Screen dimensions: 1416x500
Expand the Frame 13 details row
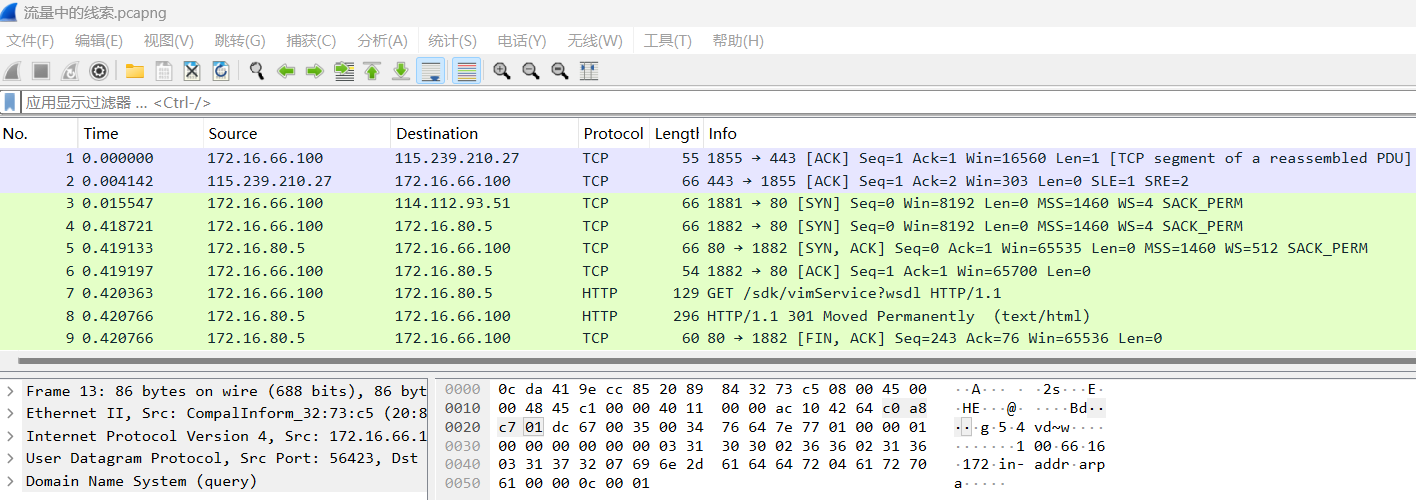[x=10, y=391]
